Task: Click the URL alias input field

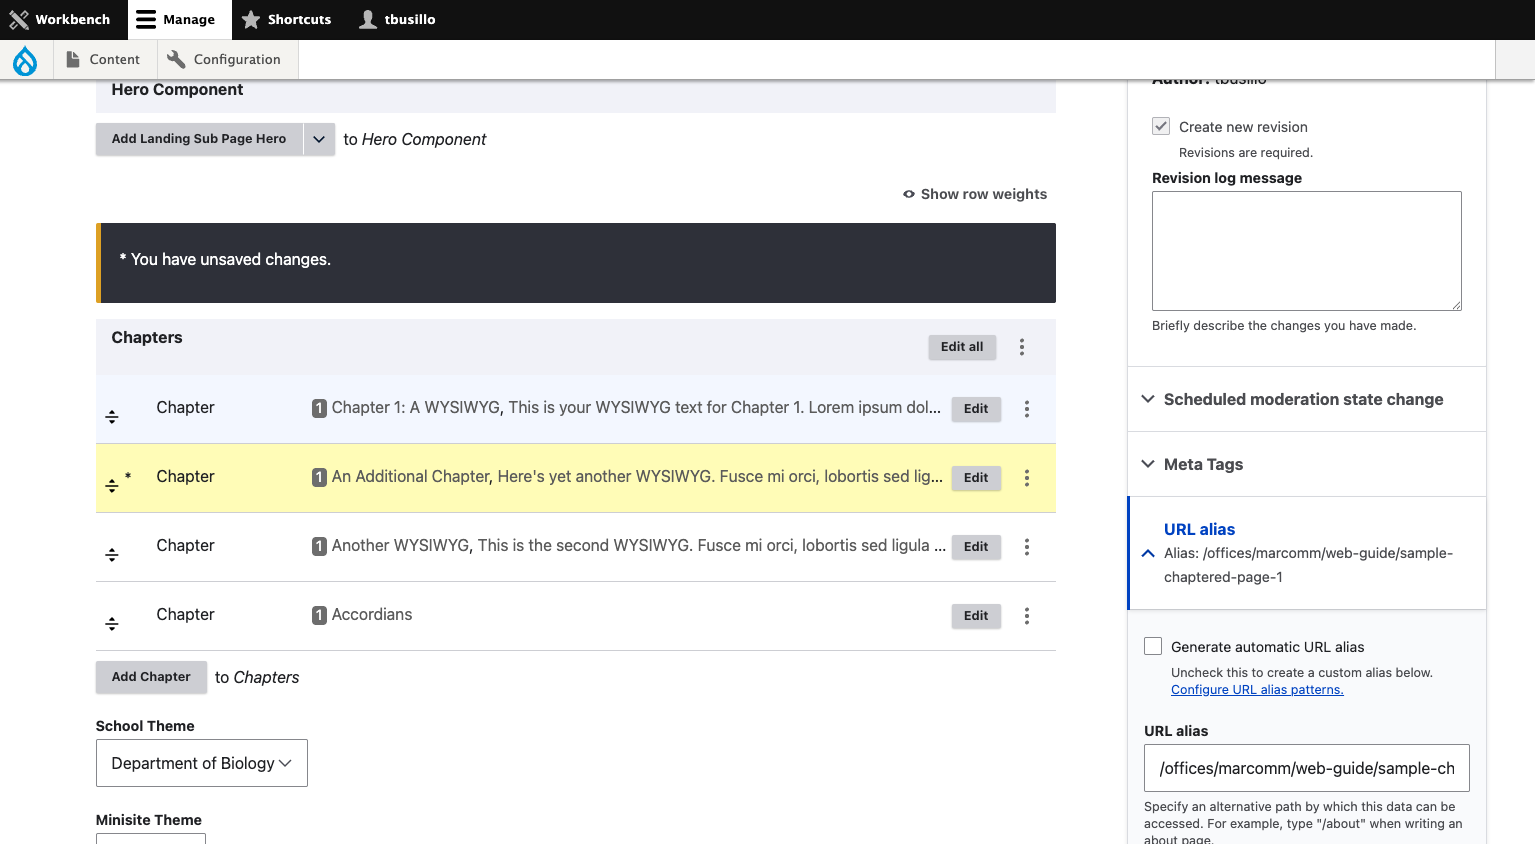Action: click(1306, 768)
